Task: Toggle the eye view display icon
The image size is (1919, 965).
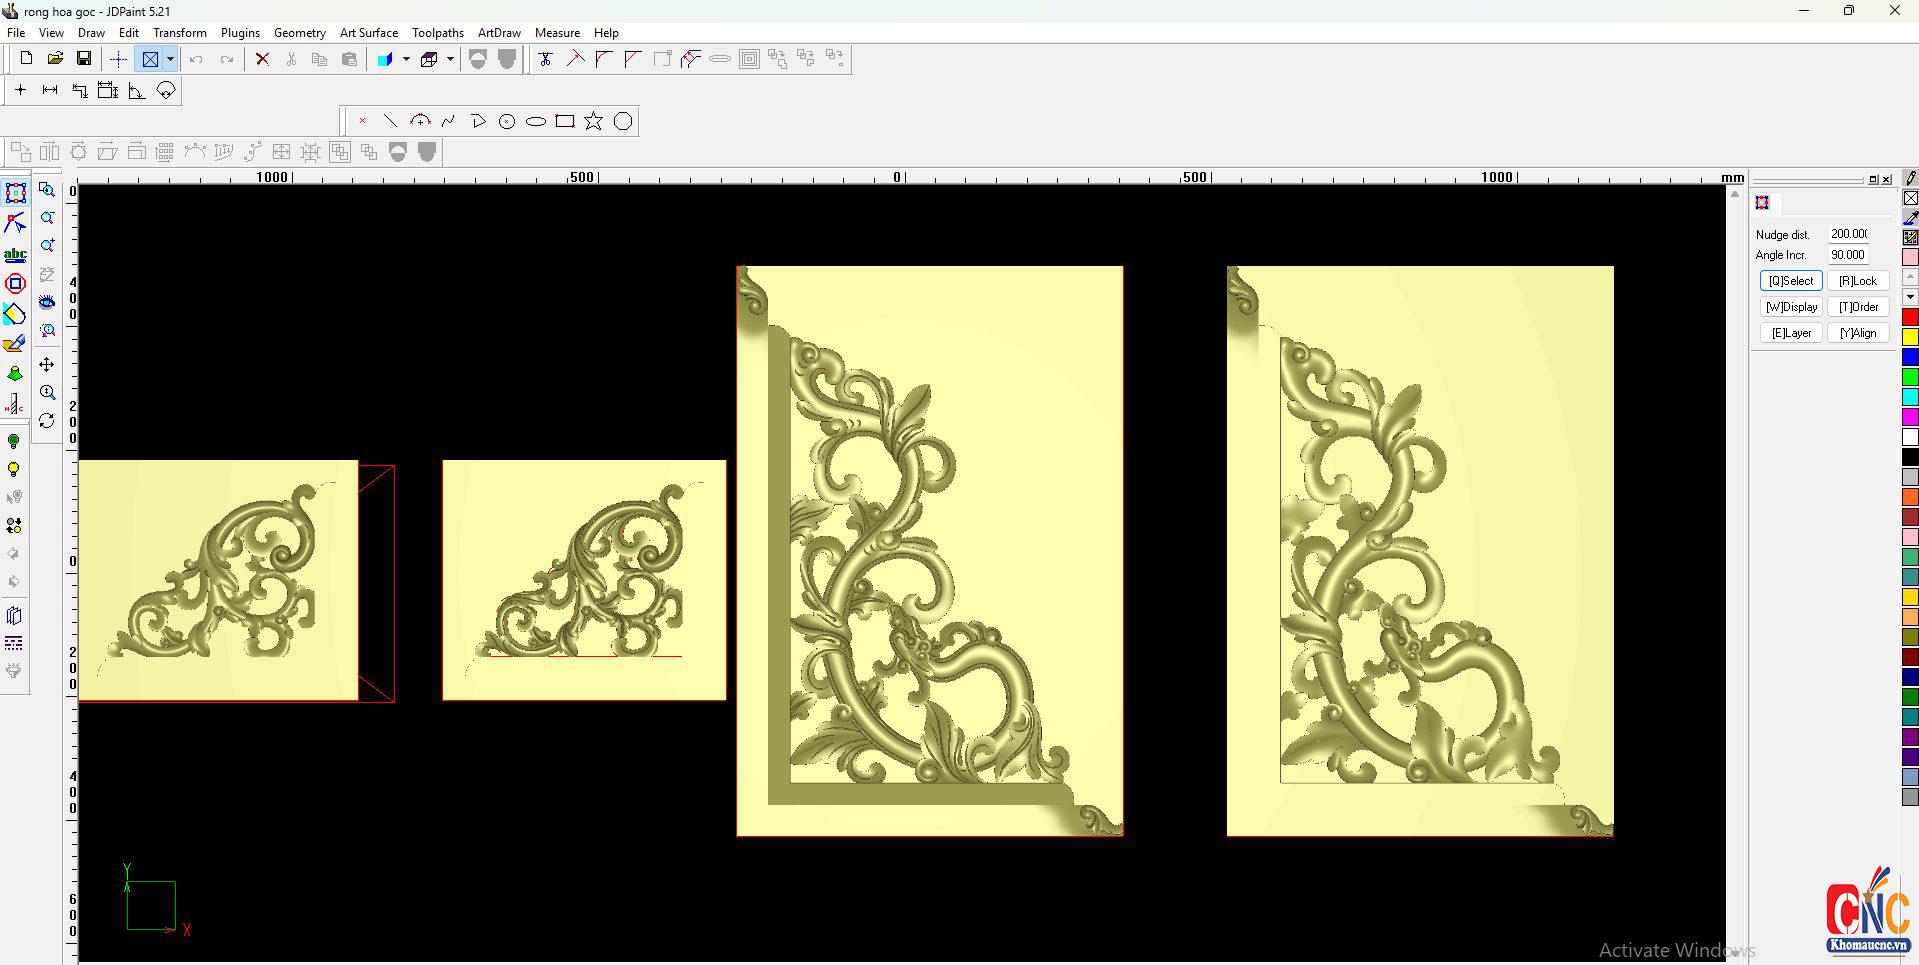Action: pyautogui.click(x=47, y=302)
